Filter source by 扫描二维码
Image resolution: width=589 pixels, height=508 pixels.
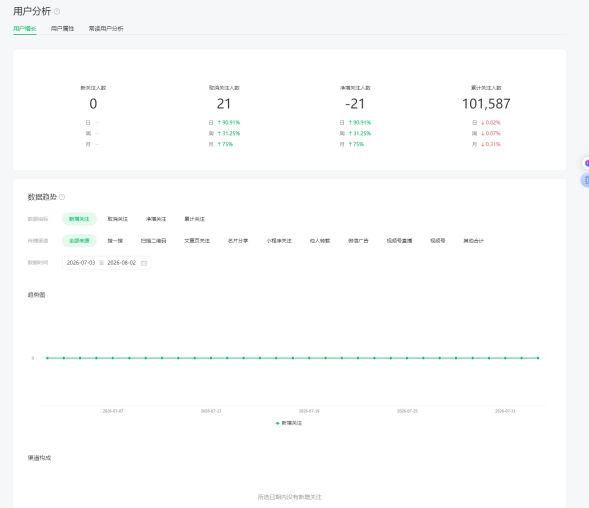[x=153, y=241]
